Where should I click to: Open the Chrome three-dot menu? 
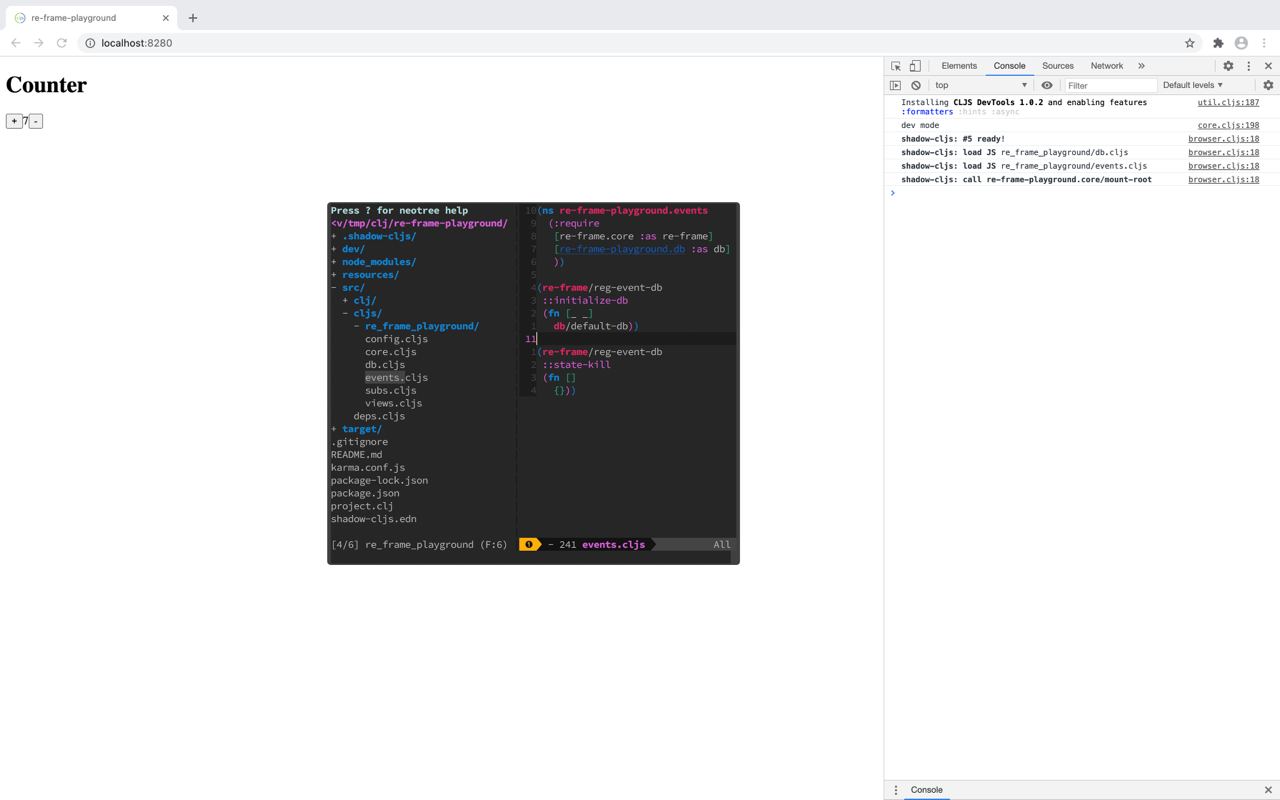tap(1264, 43)
